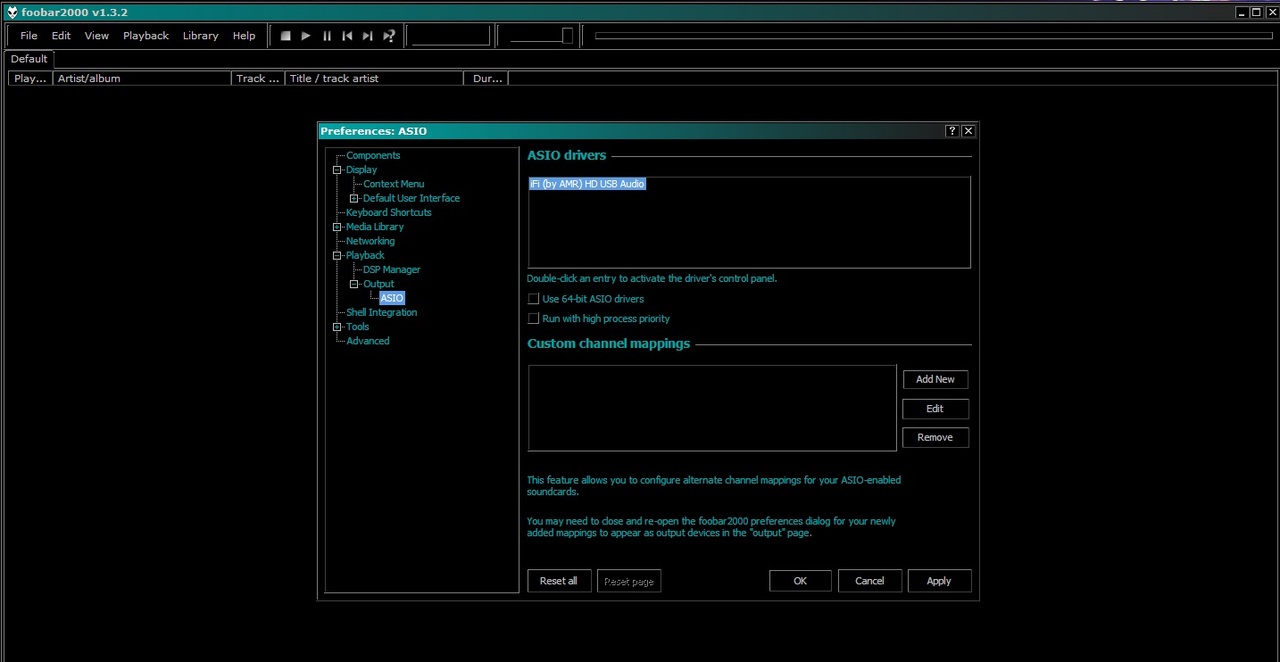Select the Display tree label

[361, 170]
